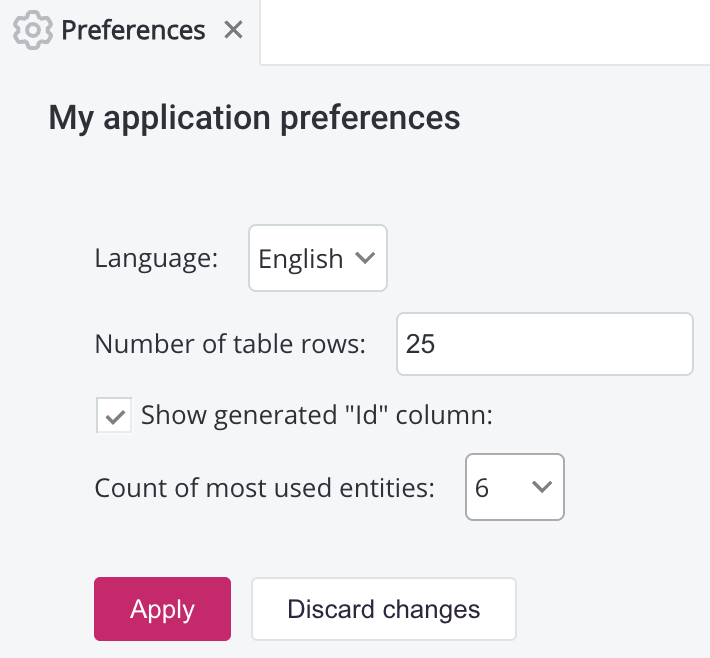The width and height of the screenshot is (710, 658).
Task: Click the Preferences gear icon
Action: coord(32,31)
